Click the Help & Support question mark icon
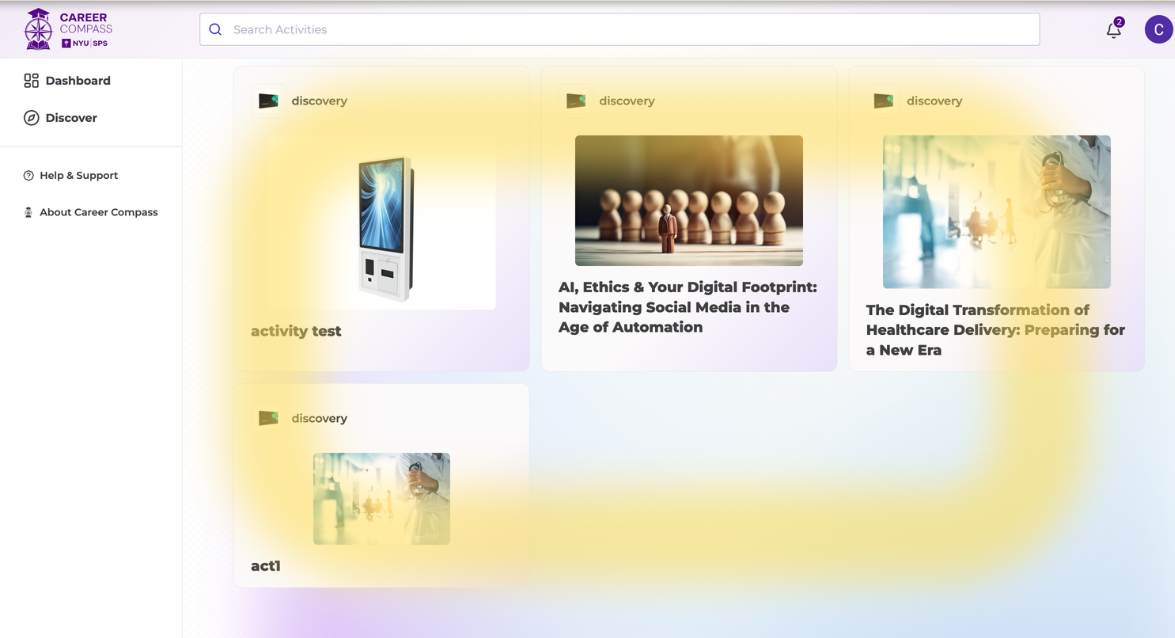The height and width of the screenshot is (638, 1175). click(x=28, y=175)
